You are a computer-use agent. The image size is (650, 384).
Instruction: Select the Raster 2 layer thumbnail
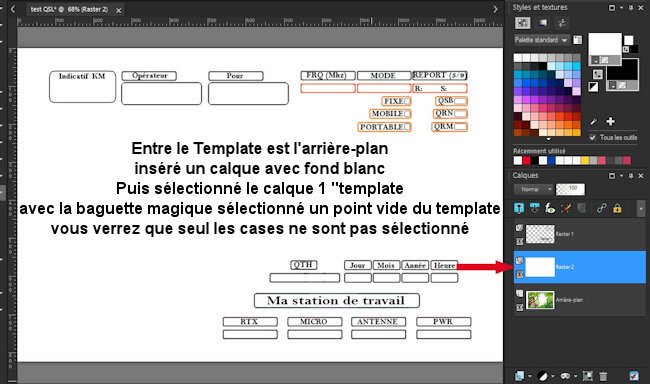click(x=540, y=267)
